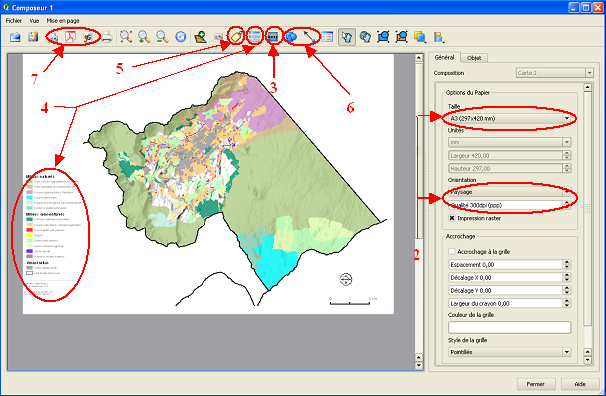The height and width of the screenshot is (396, 606).
Task: Select the add attribute table tool
Action: click(327, 37)
